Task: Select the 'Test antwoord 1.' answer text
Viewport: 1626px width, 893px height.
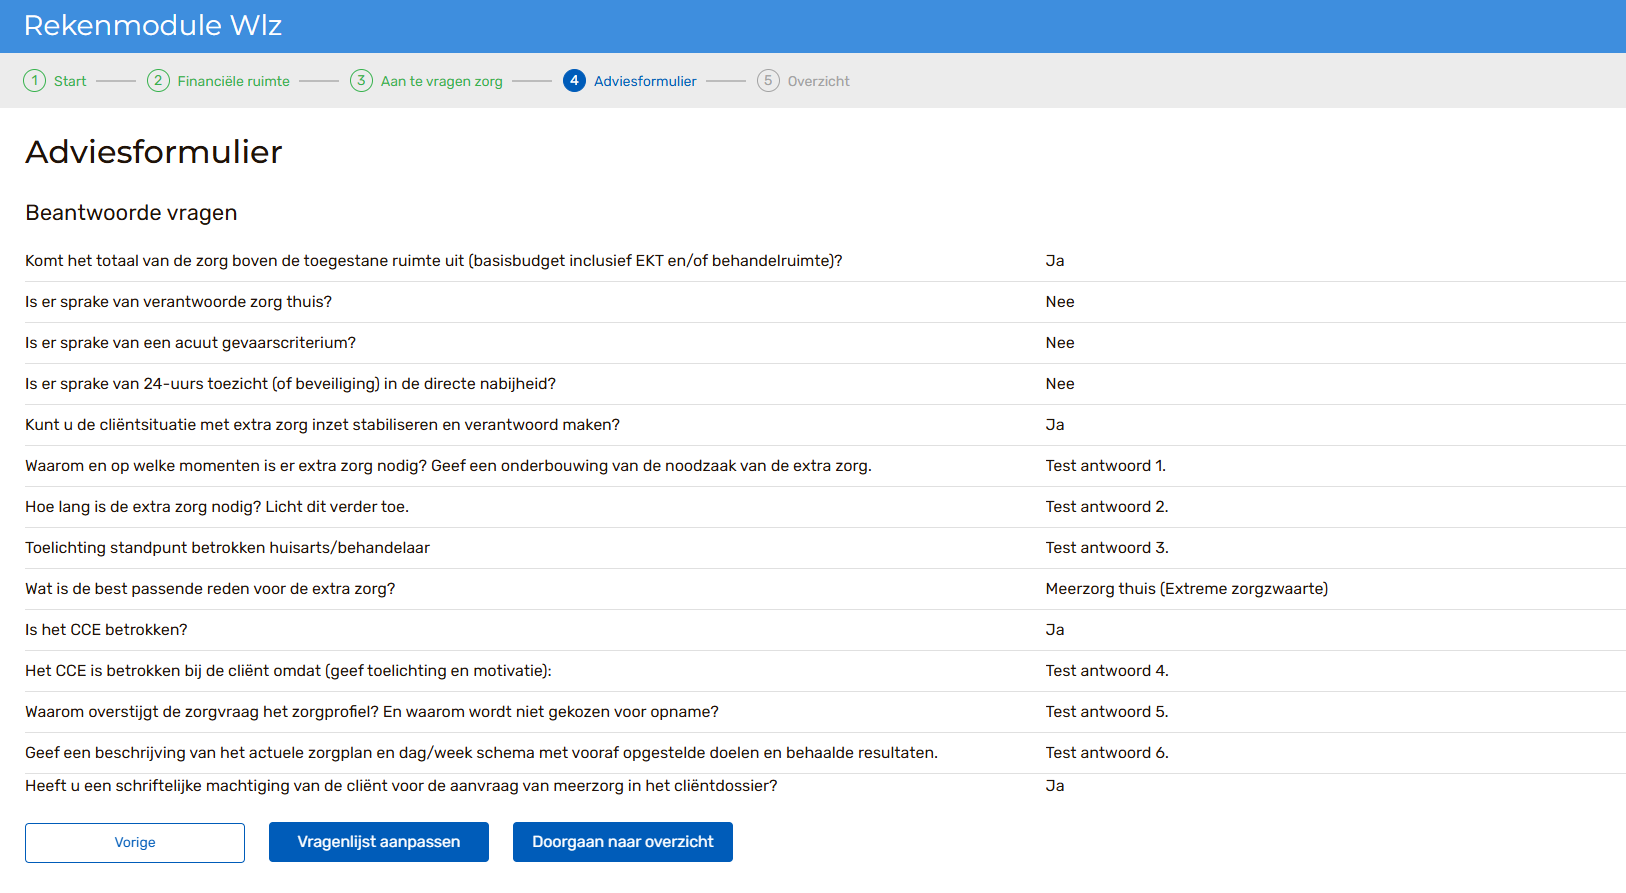Action: coord(1105,466)
